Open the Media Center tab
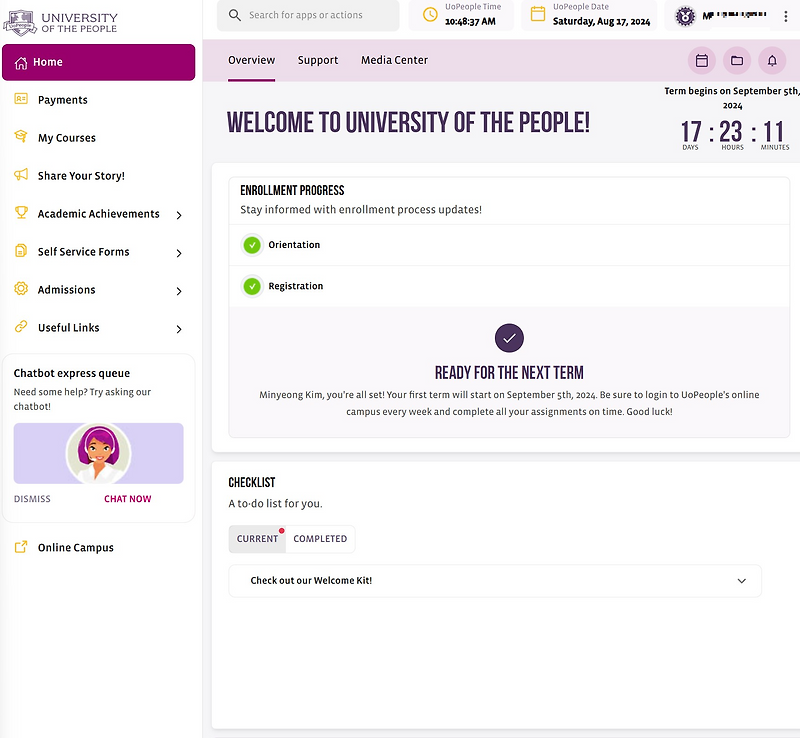 394,60
